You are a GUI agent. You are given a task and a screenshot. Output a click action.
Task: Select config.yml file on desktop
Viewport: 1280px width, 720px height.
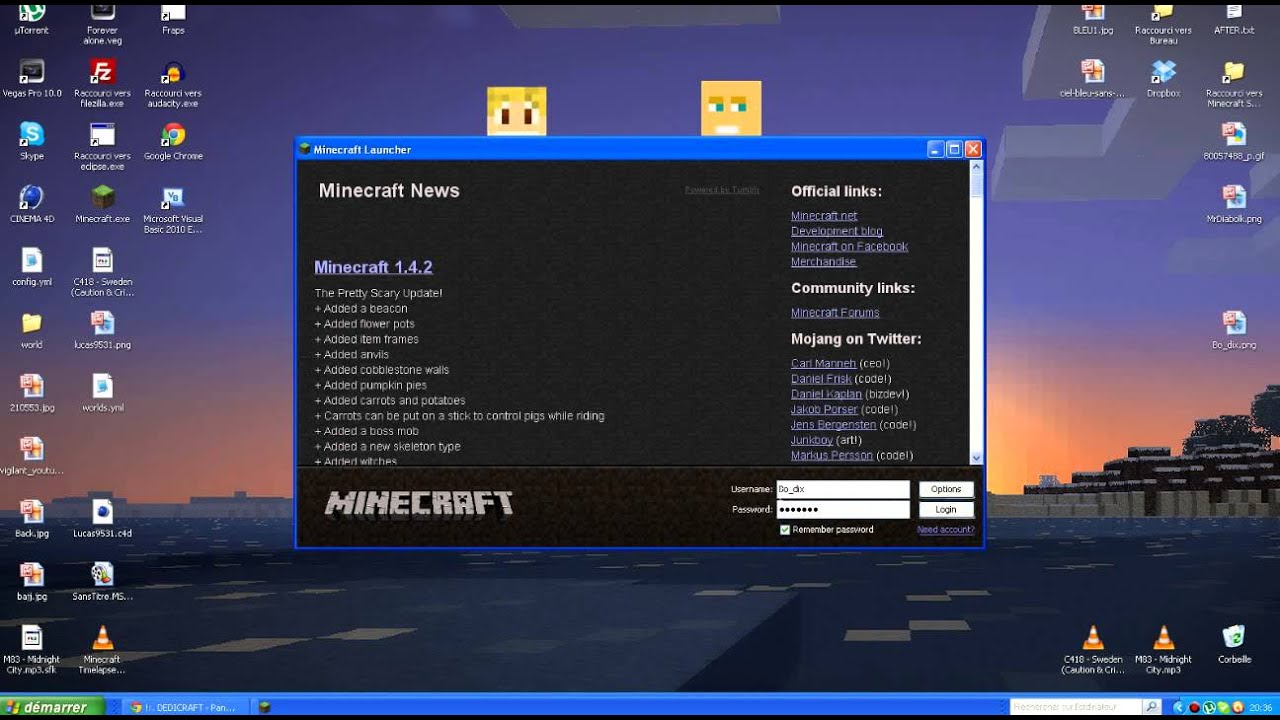(x=32, y=267)
